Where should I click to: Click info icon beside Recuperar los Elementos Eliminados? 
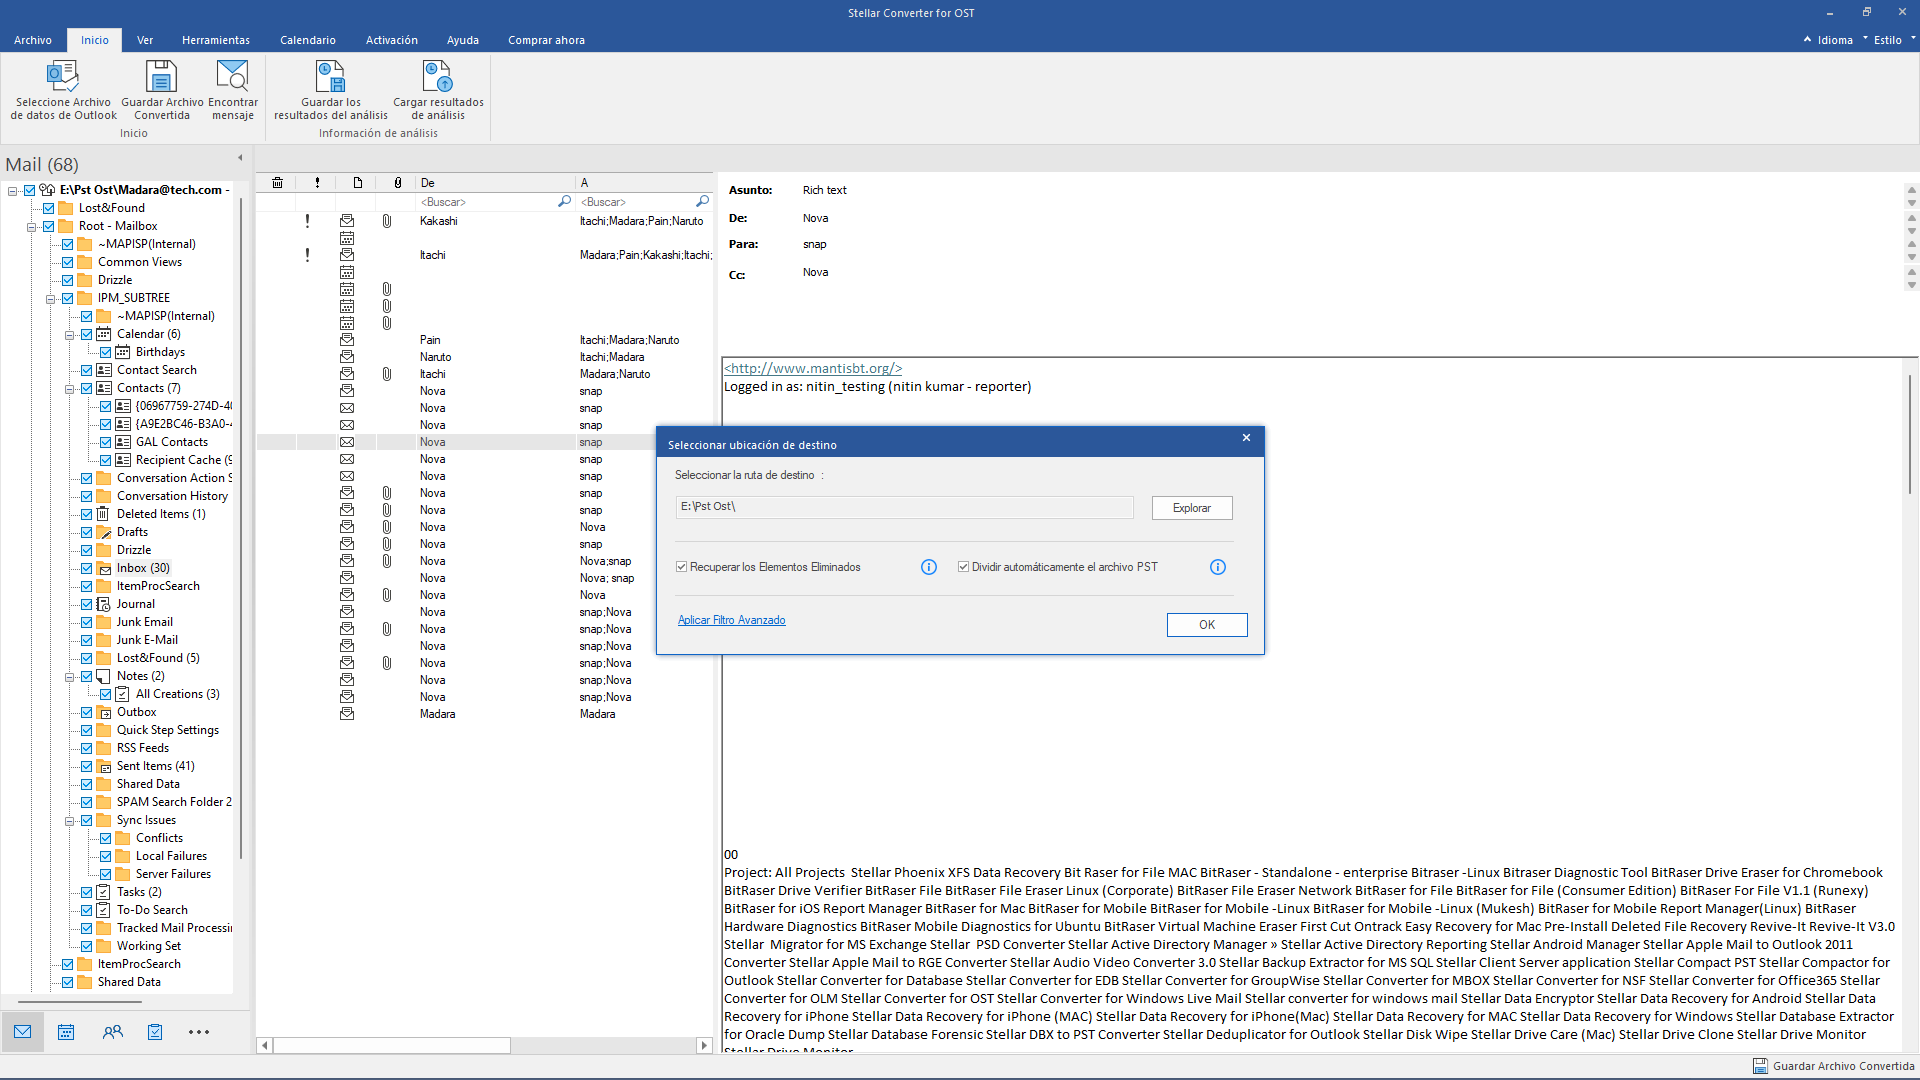[x=929, y=567]
